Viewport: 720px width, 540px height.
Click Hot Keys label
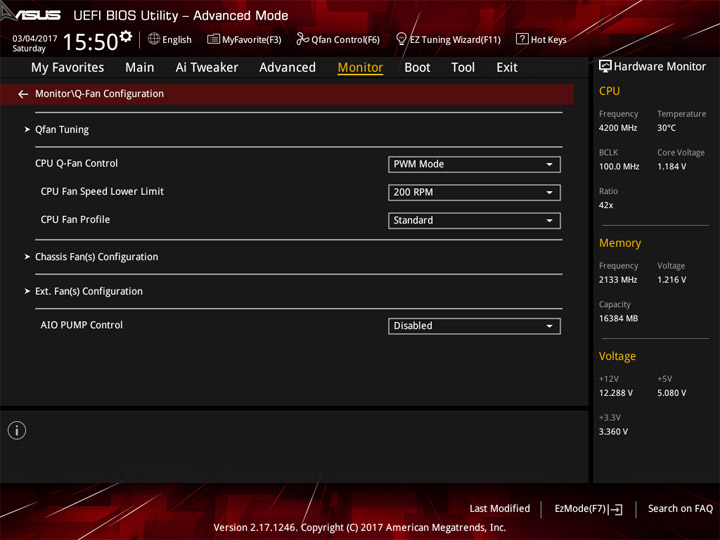pyautogui.click(x=548, y=39)
